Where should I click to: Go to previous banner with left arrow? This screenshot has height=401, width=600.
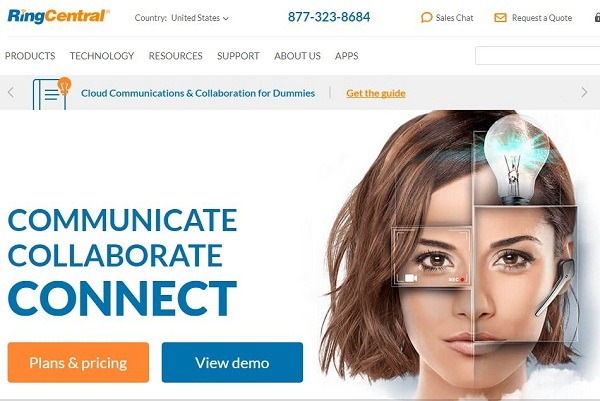tap(11, 92)
